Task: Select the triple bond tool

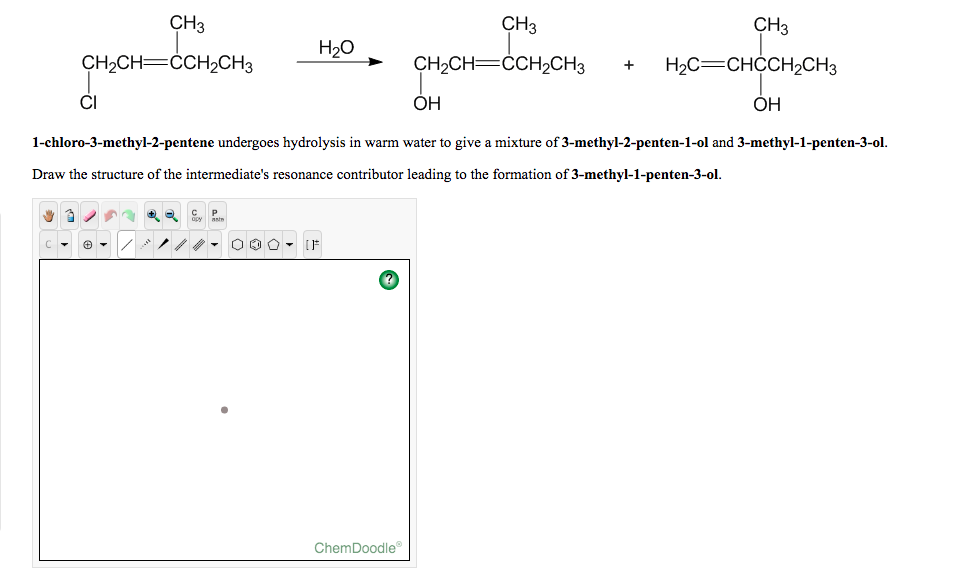Action: [x=198, y=242]
